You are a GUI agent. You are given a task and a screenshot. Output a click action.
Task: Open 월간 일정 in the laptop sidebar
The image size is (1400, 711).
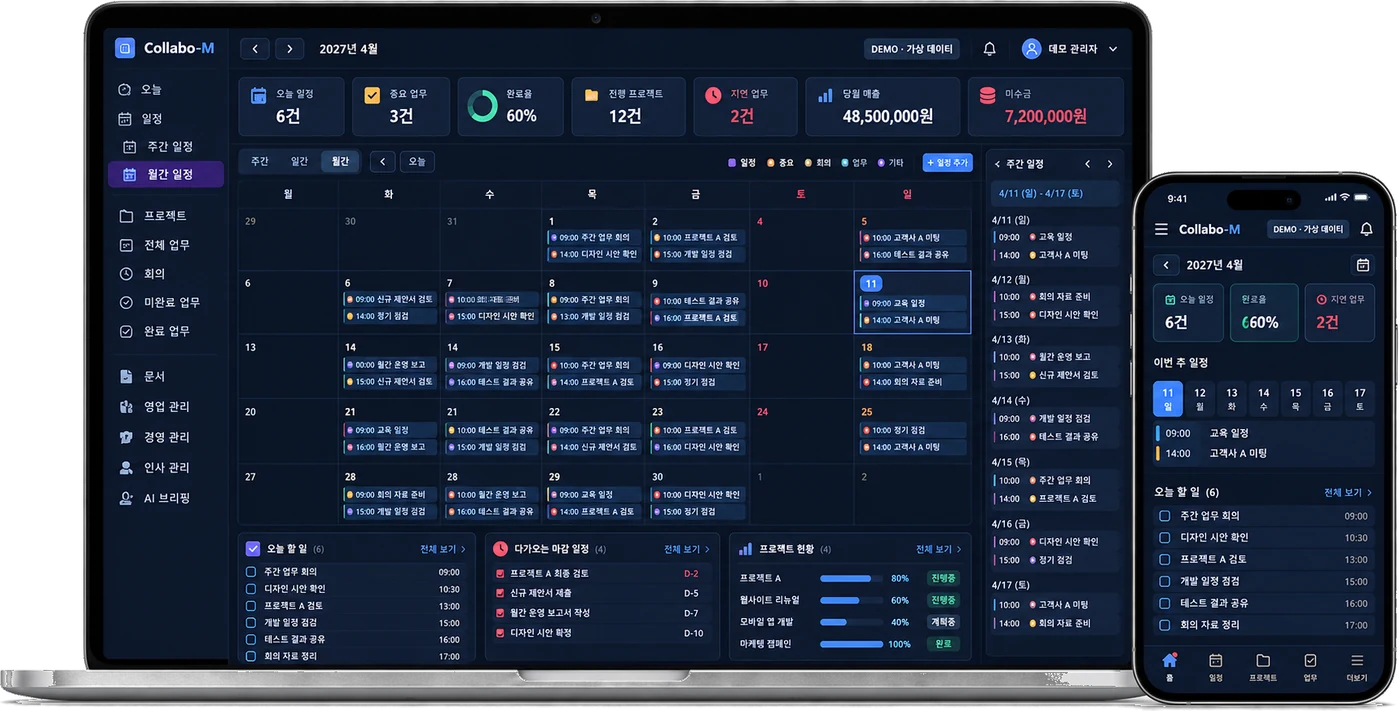point(166,174)
